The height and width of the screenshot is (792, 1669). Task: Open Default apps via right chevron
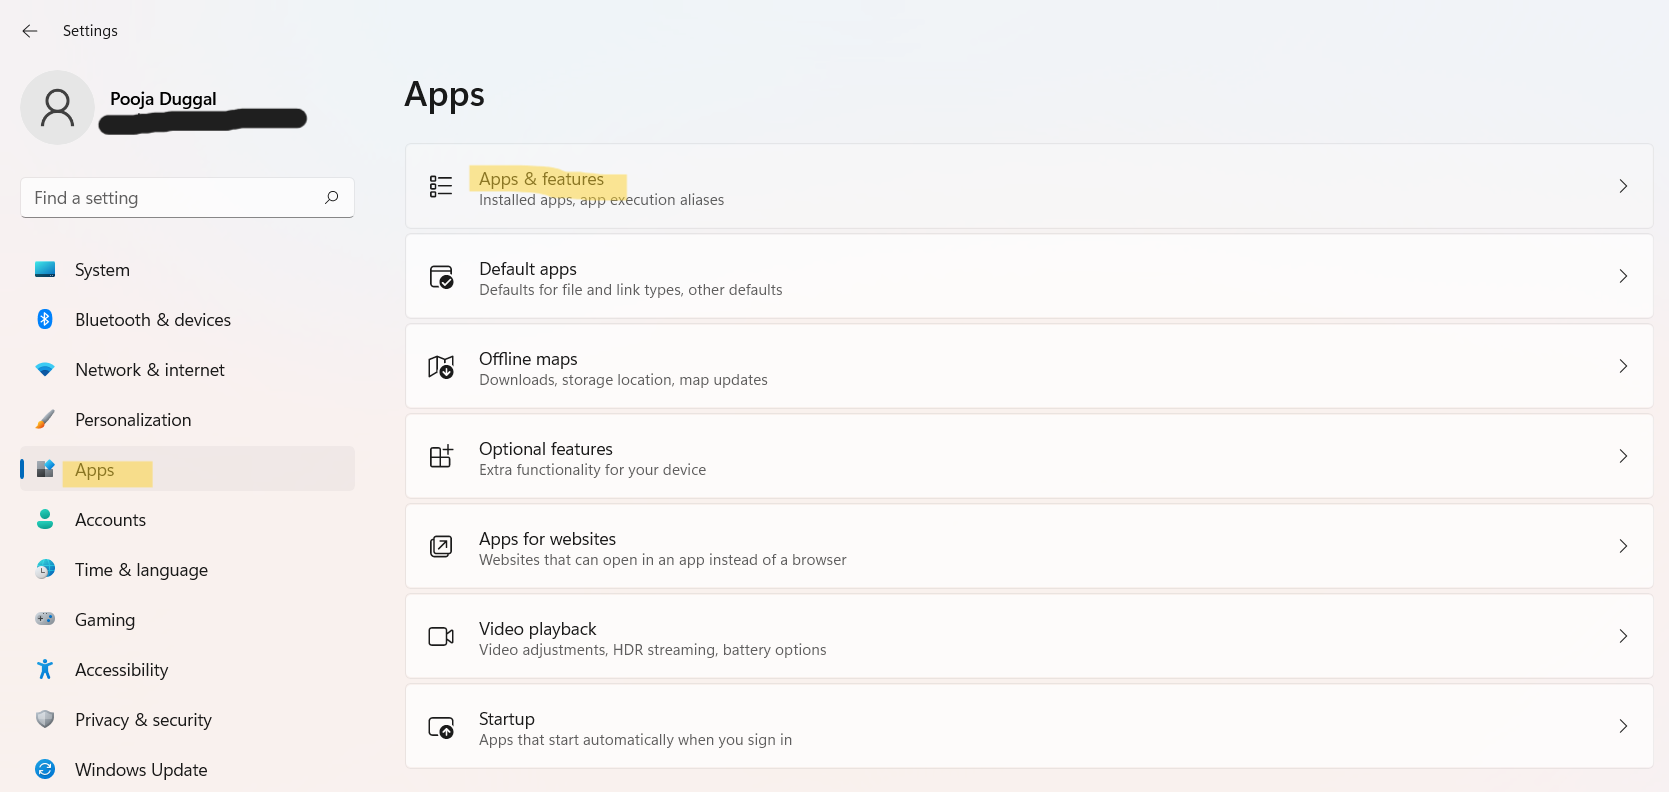pos(1623,276)
